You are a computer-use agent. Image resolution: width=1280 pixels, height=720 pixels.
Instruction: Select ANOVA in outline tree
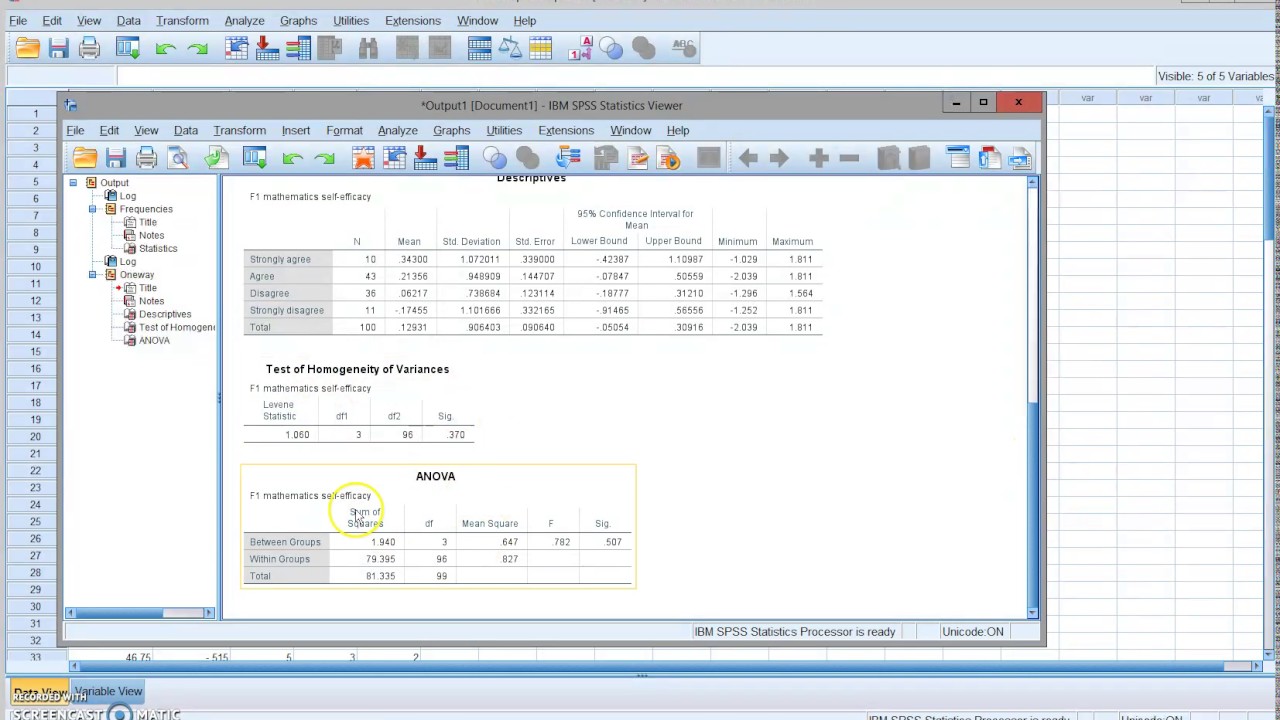pyautogui.click(x=154, y=340)
